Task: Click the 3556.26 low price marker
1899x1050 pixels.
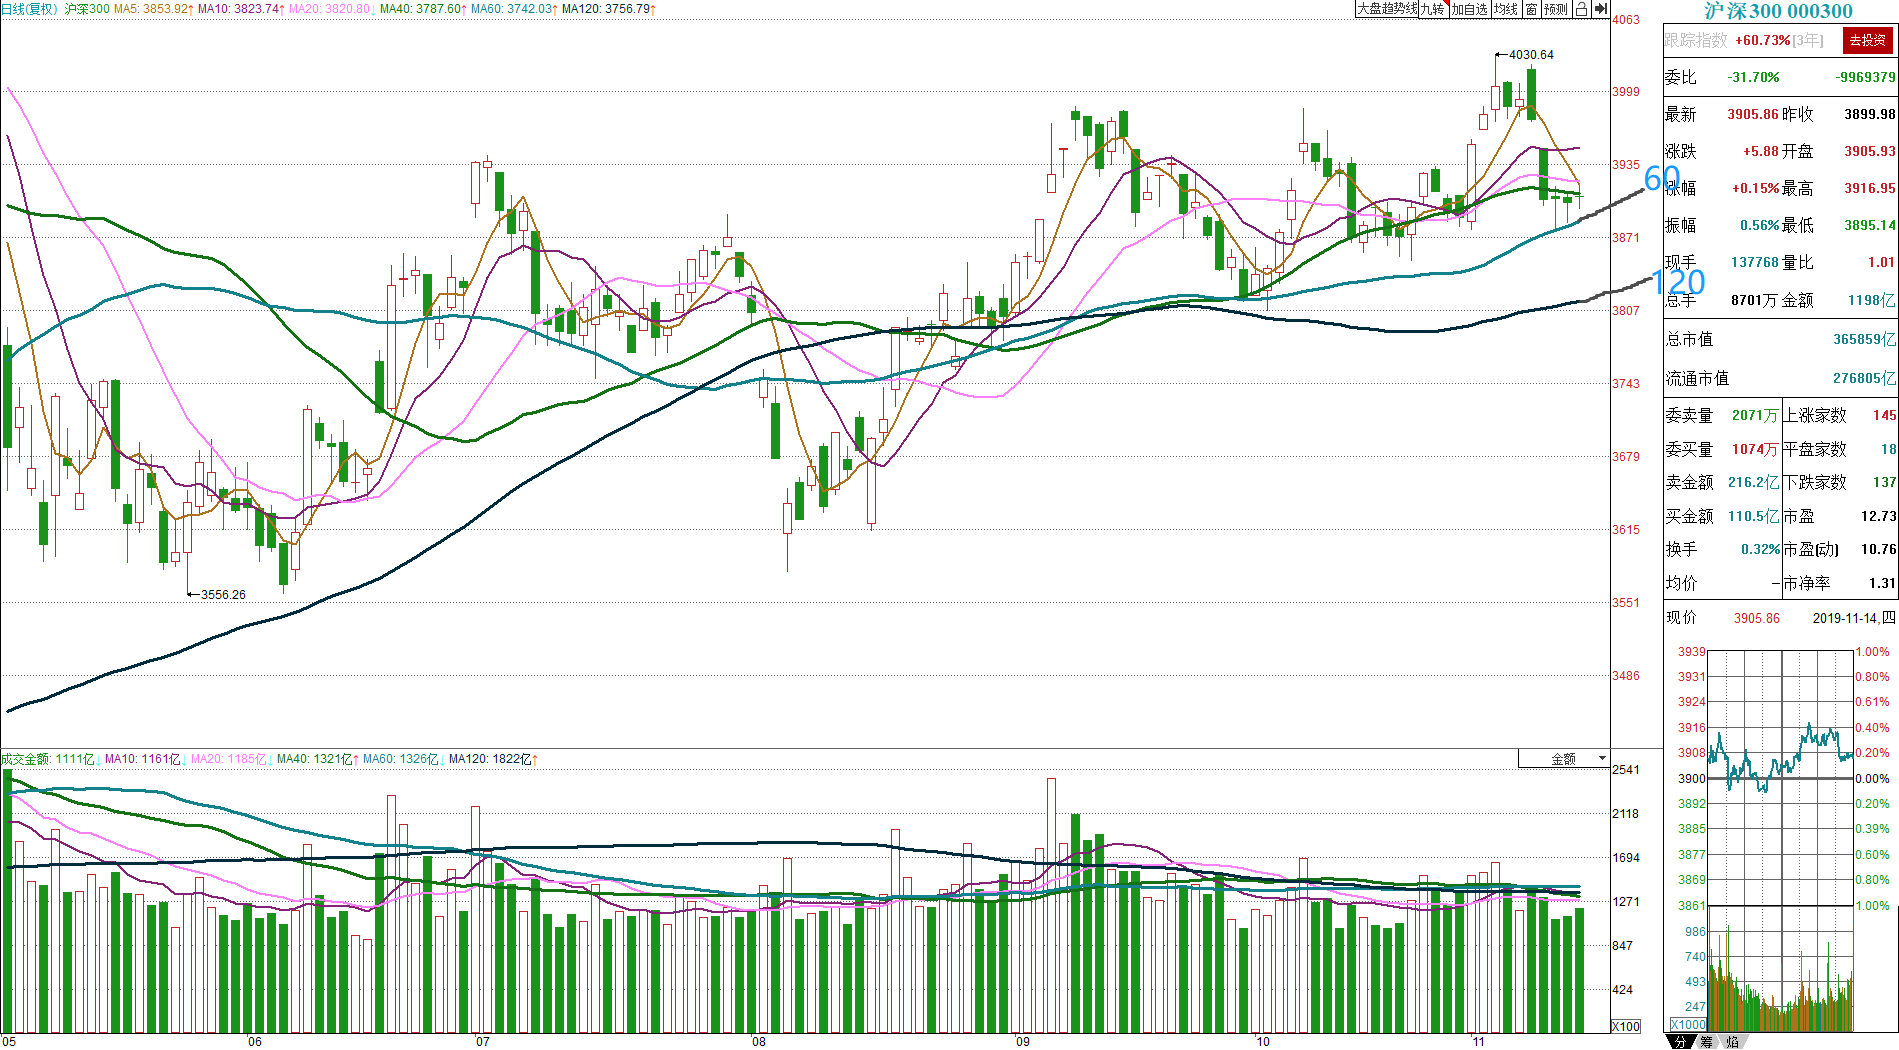Action: click(x=222, y=594)
